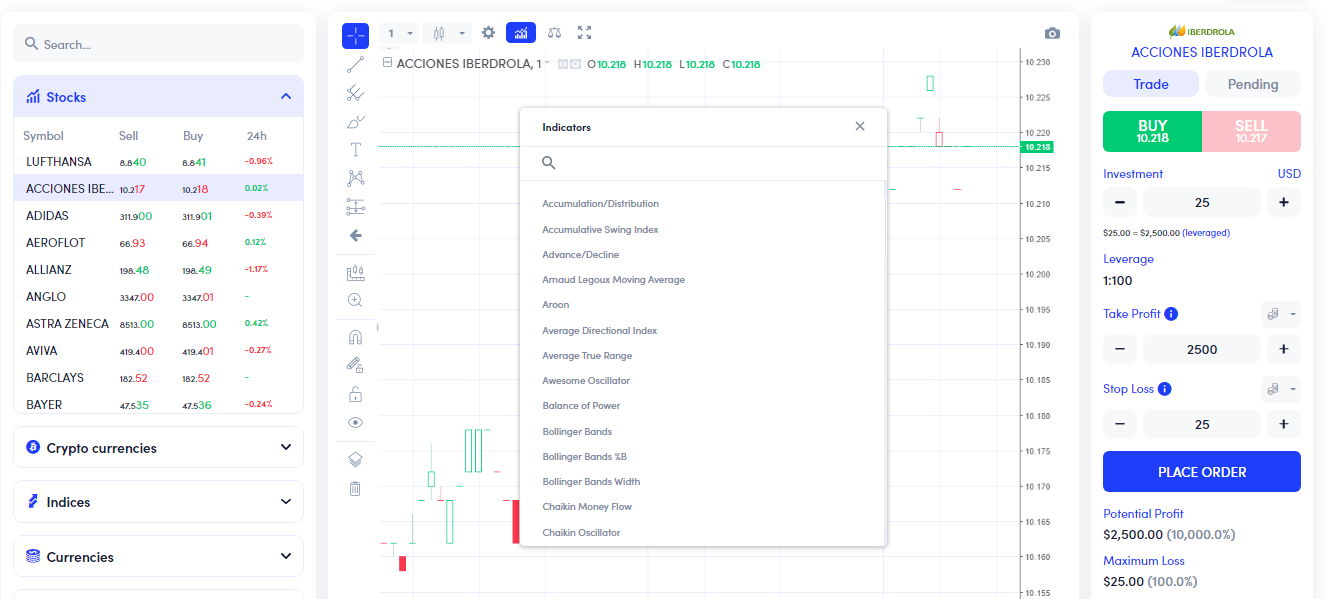Viewport: 1327px width, 599px height.
Task: Open the time interval dropdown
Action: [401, 33]
